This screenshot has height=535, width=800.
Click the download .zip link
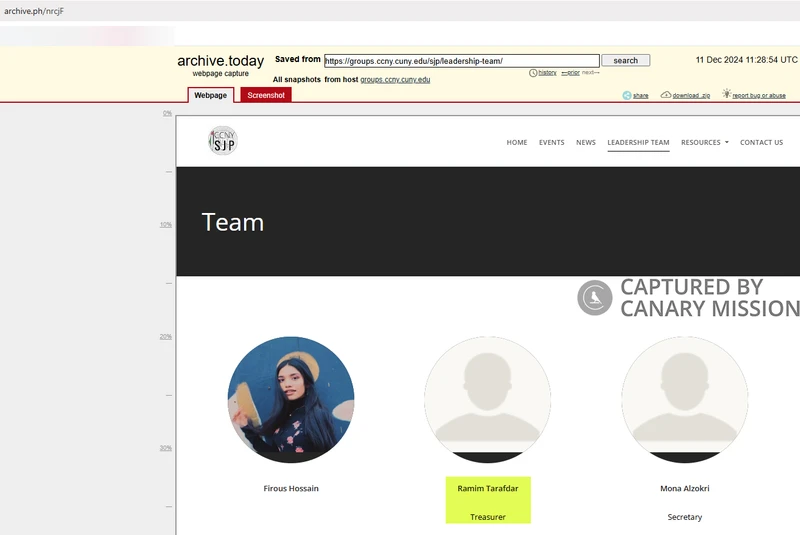pyautogui.click(x=691, y=95)
